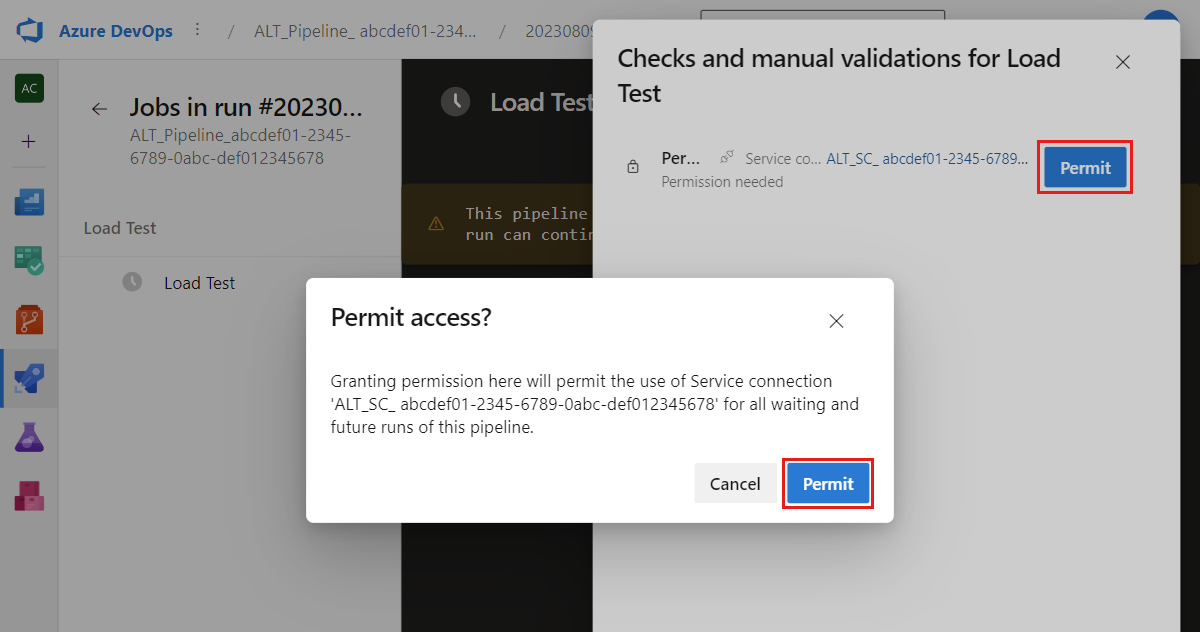Viewport: 1200px width, 632px height.
Task: Open the ALT_SC_ service connection link
Action: [927, 159]
